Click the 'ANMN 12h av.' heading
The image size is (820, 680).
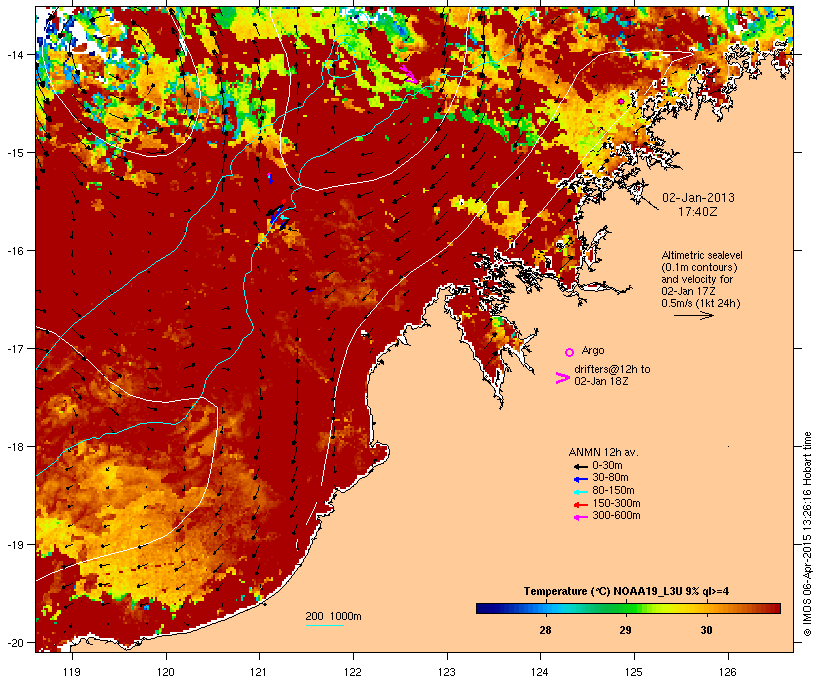point(603,452)
